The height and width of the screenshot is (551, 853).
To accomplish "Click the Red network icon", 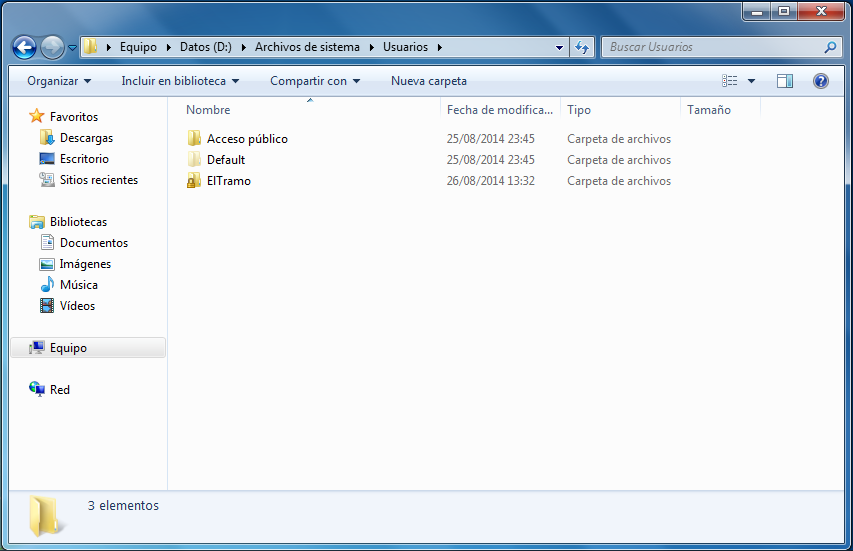I will coord(36,389).
